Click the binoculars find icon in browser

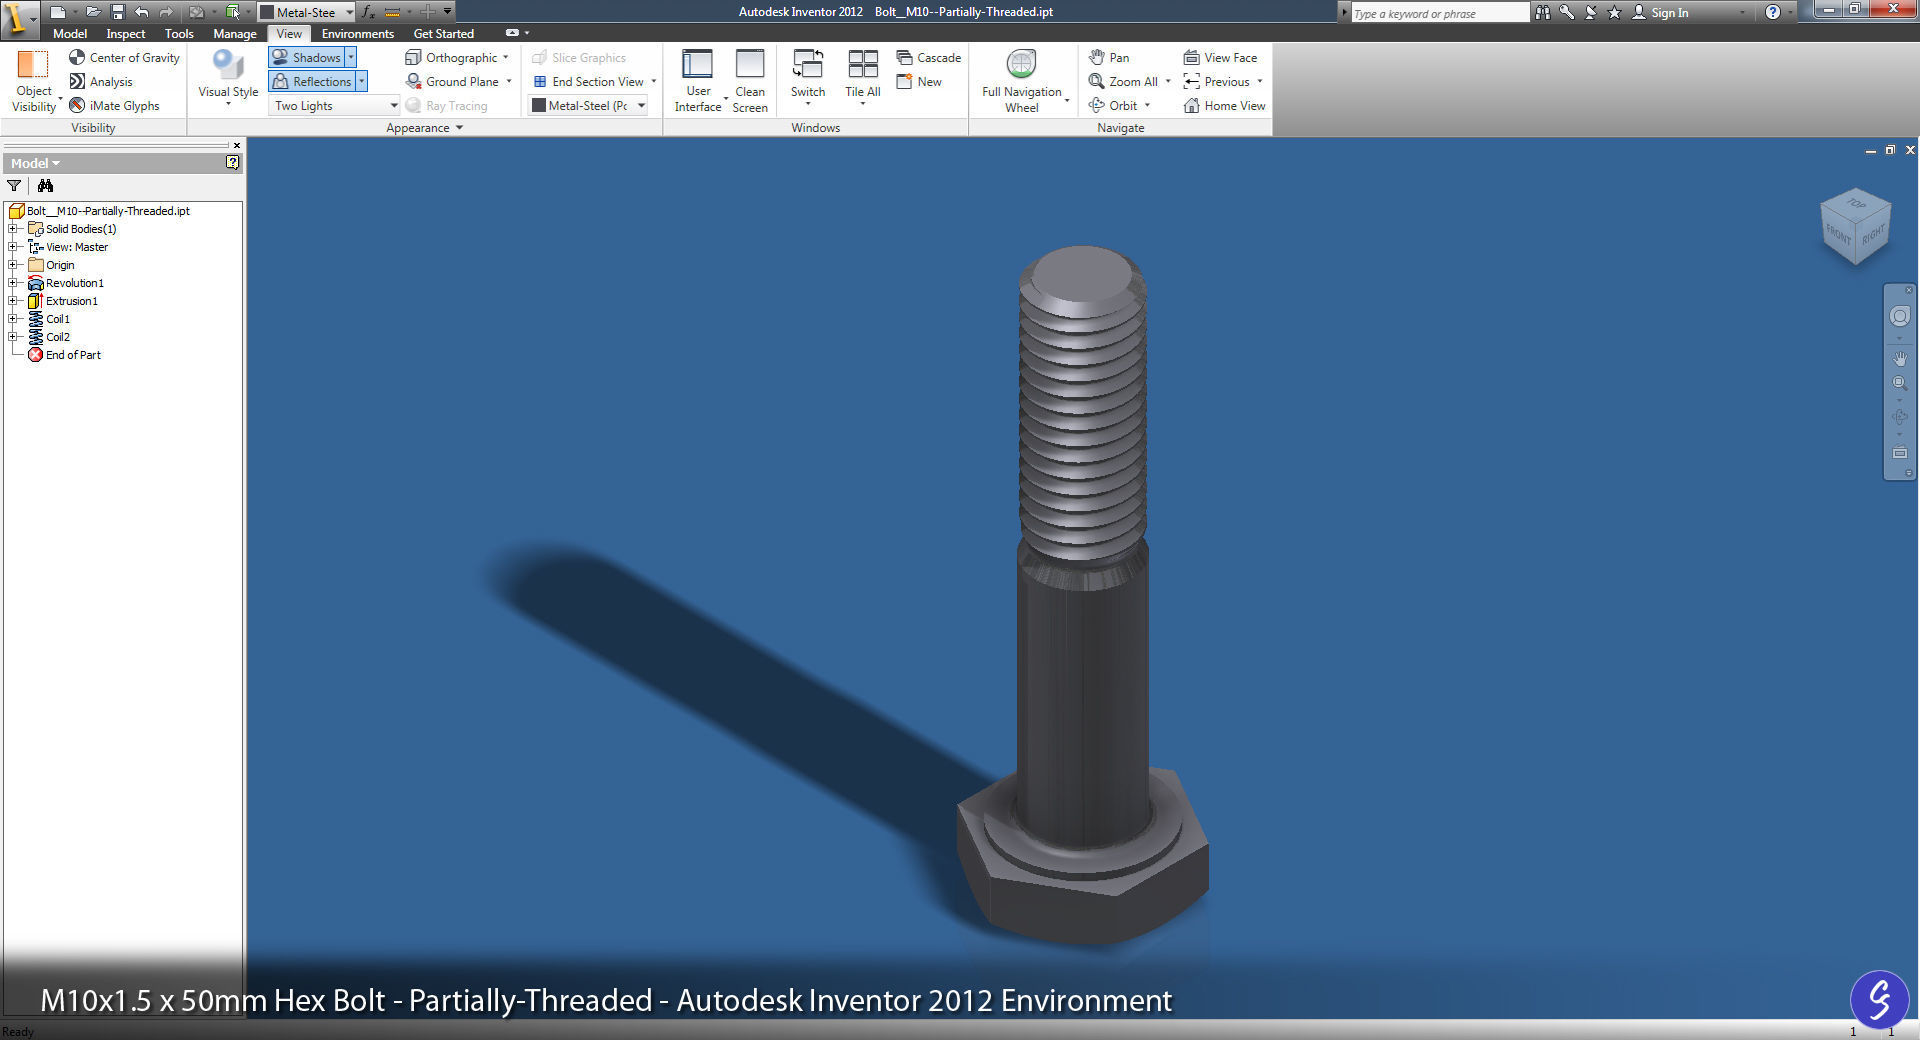(45, 186)
